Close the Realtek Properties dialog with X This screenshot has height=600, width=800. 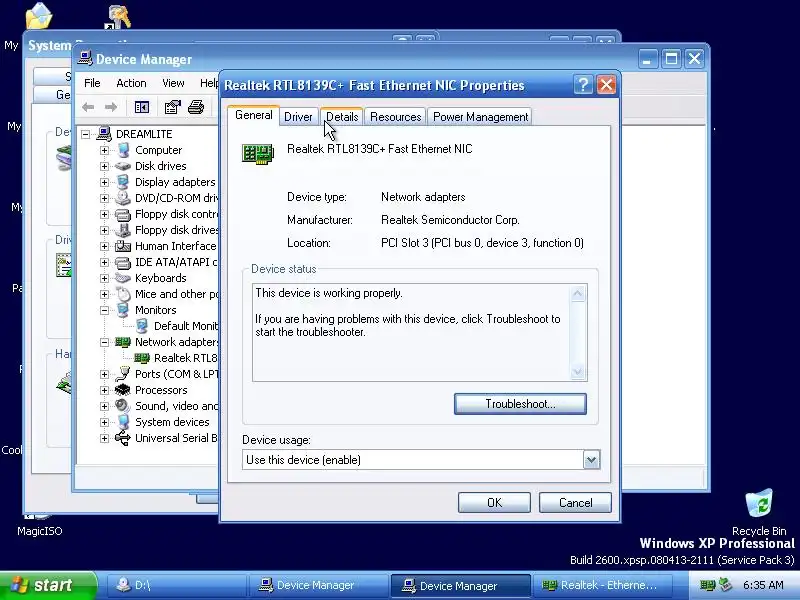click(606, 85)
